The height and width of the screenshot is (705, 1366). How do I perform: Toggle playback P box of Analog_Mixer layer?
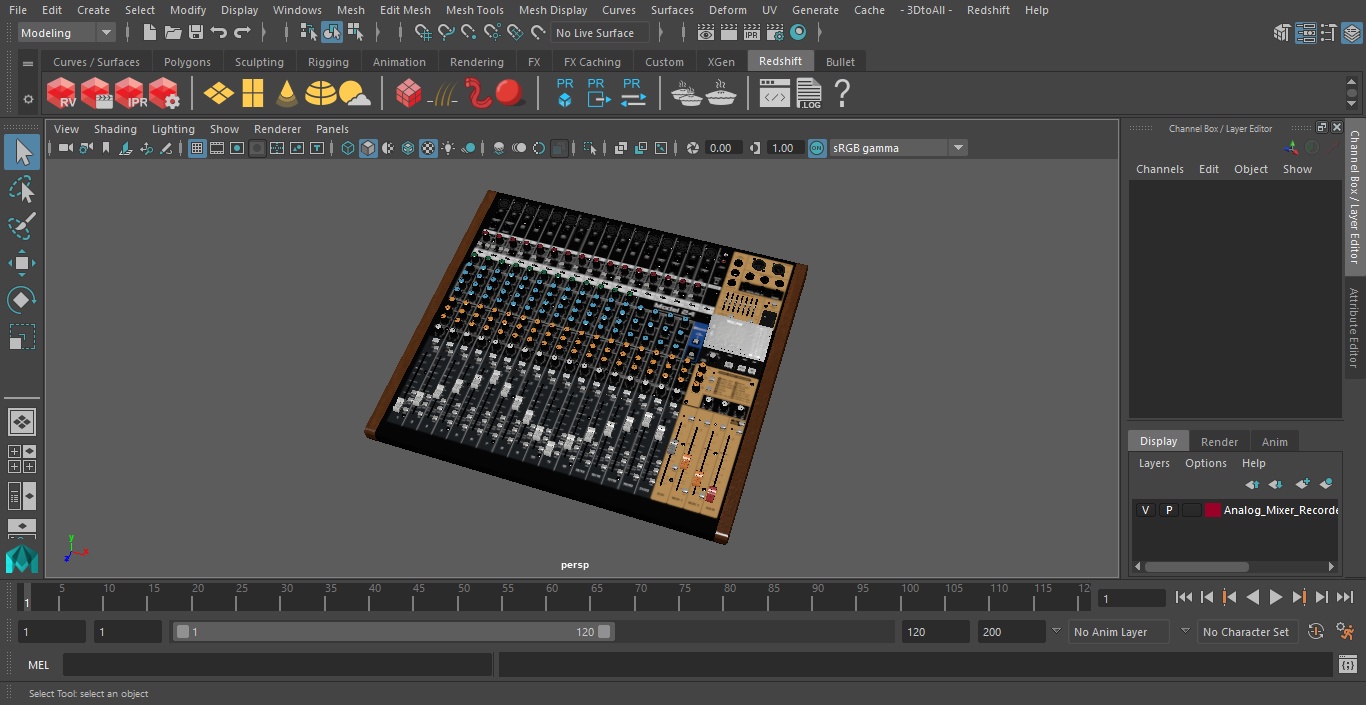click(1168, 510)
